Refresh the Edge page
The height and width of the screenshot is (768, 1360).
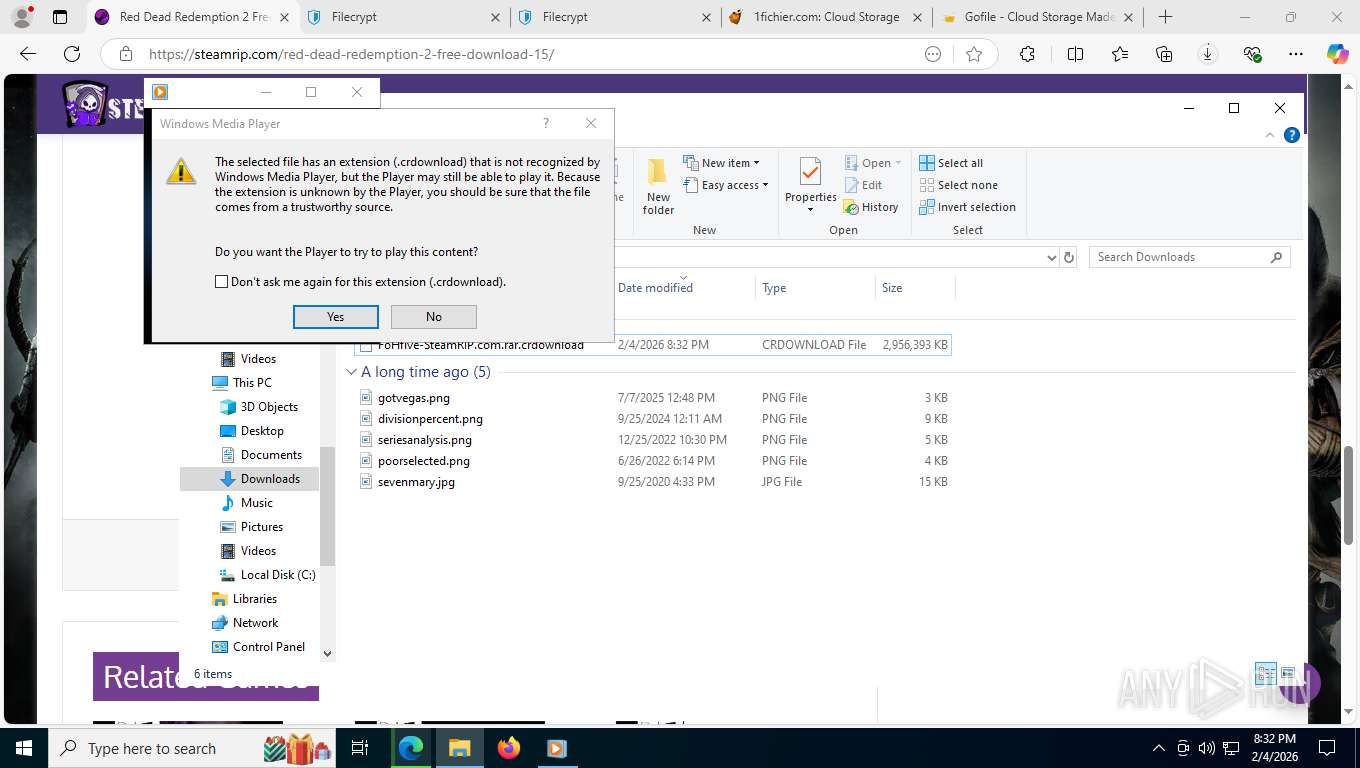tap(72, 54)
